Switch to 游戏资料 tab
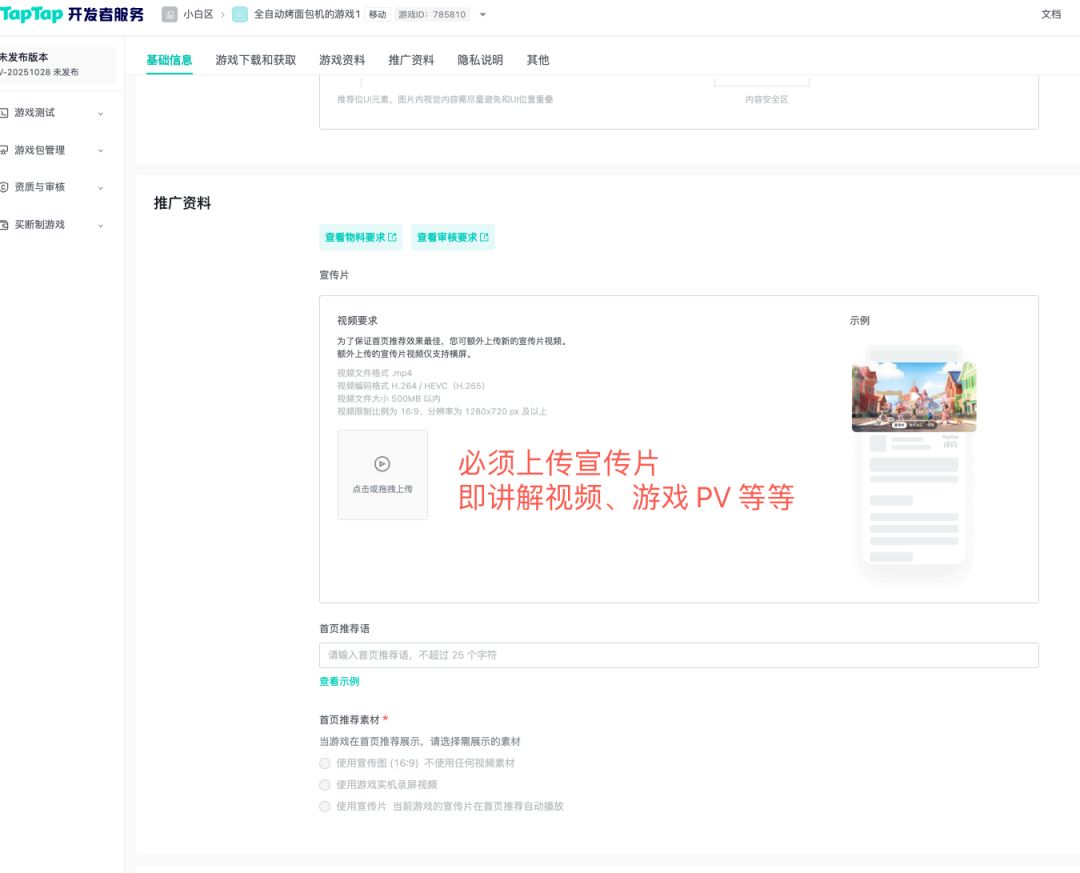The image size is (1080, 873). [x=342, y=60]
